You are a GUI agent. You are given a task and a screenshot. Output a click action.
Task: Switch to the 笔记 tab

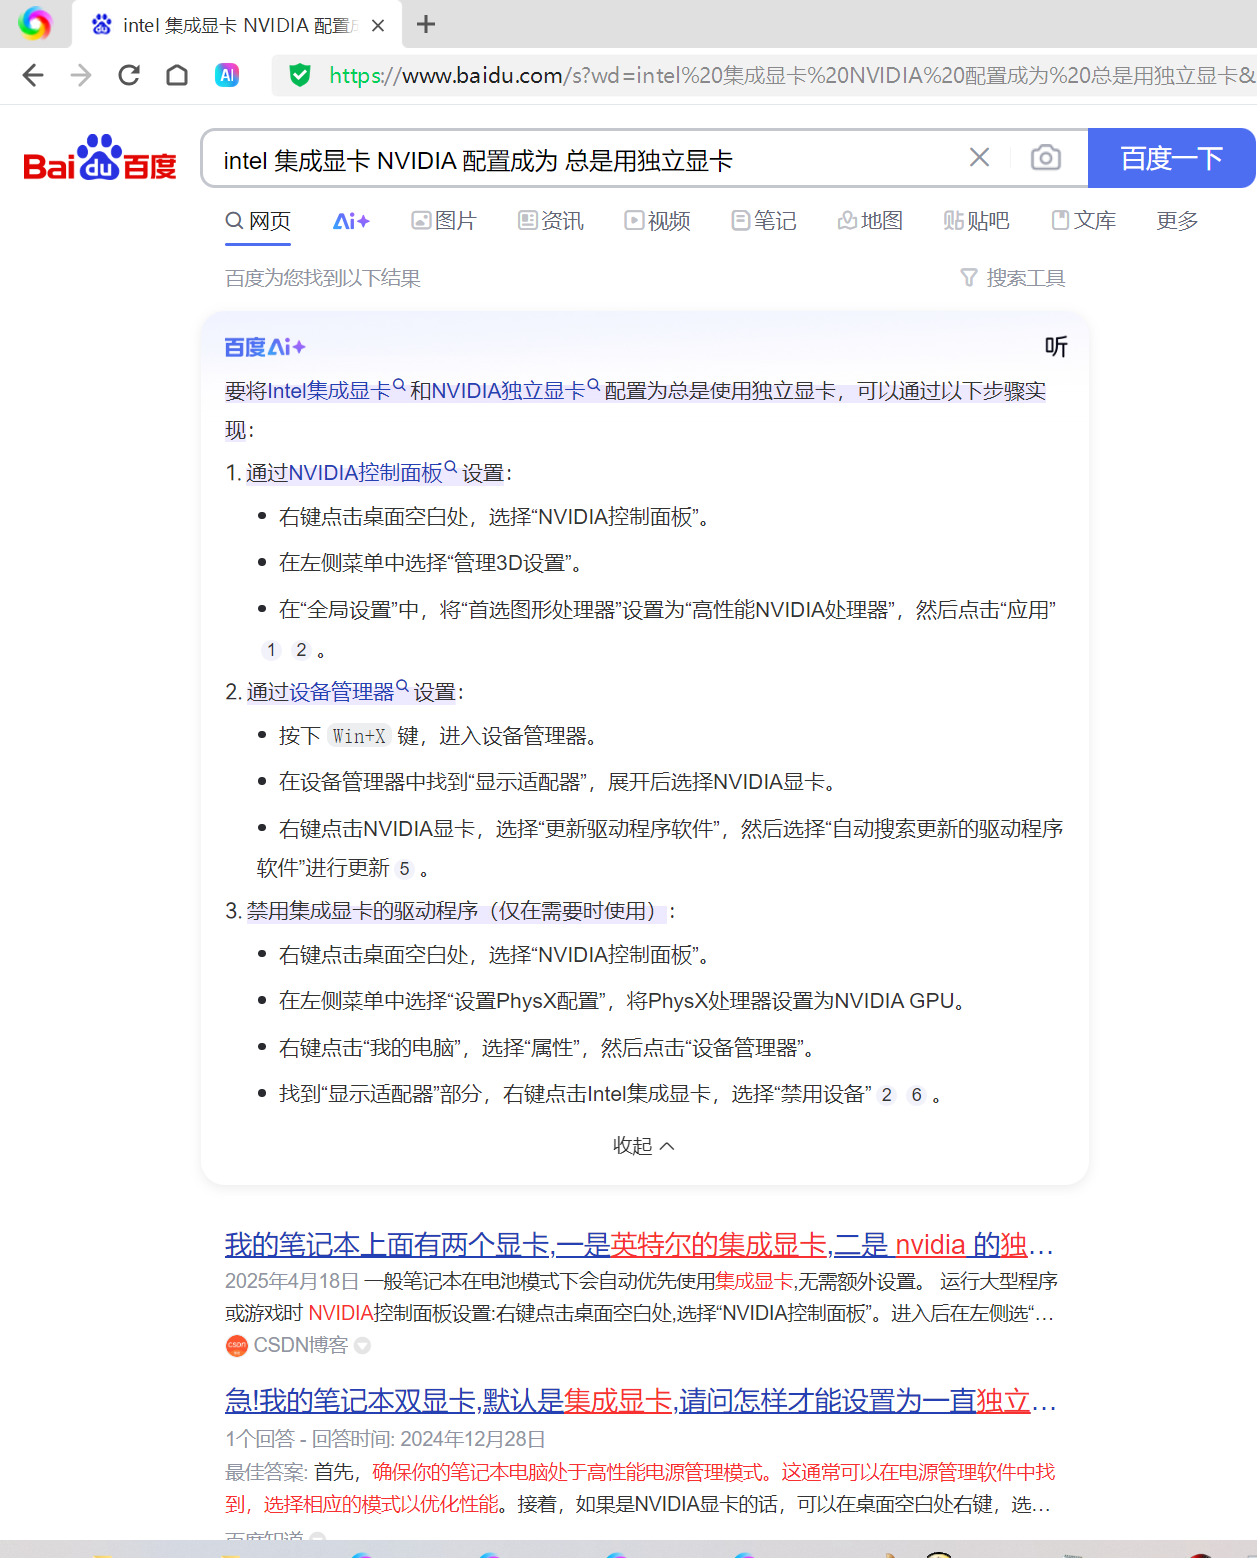coord(764,221)
